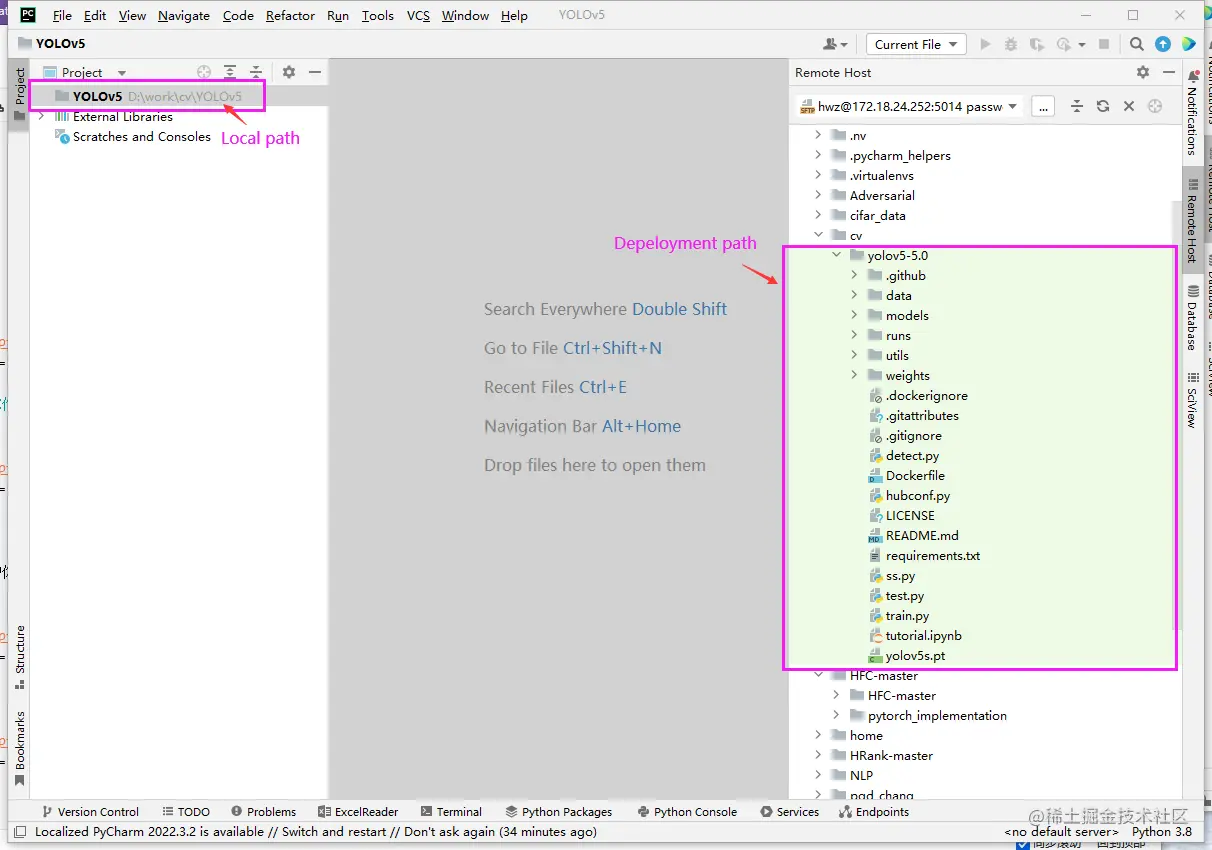Click the select-opened-file target icon in Remote Host
Viewport: 1212px width, 850px height.
point(1155,106)
